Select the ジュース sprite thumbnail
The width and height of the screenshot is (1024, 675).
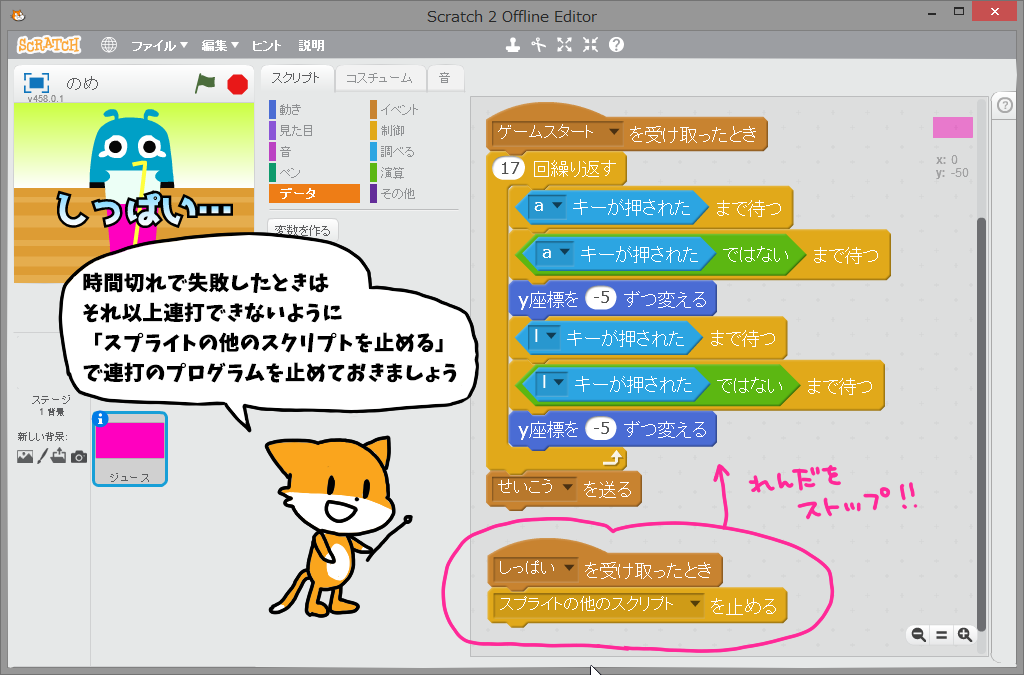[130, 449]
